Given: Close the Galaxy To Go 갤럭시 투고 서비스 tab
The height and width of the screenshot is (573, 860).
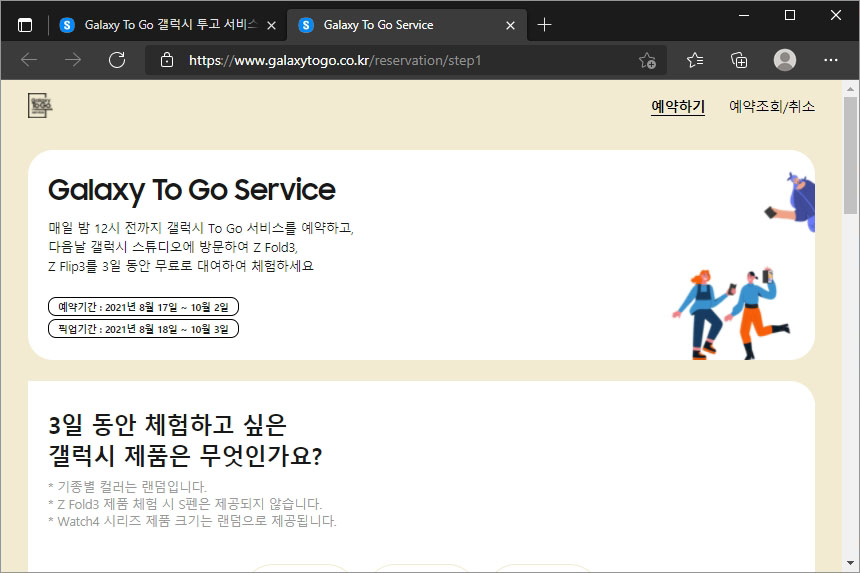Looking at the screenshot, I should (x=271, y=25).
